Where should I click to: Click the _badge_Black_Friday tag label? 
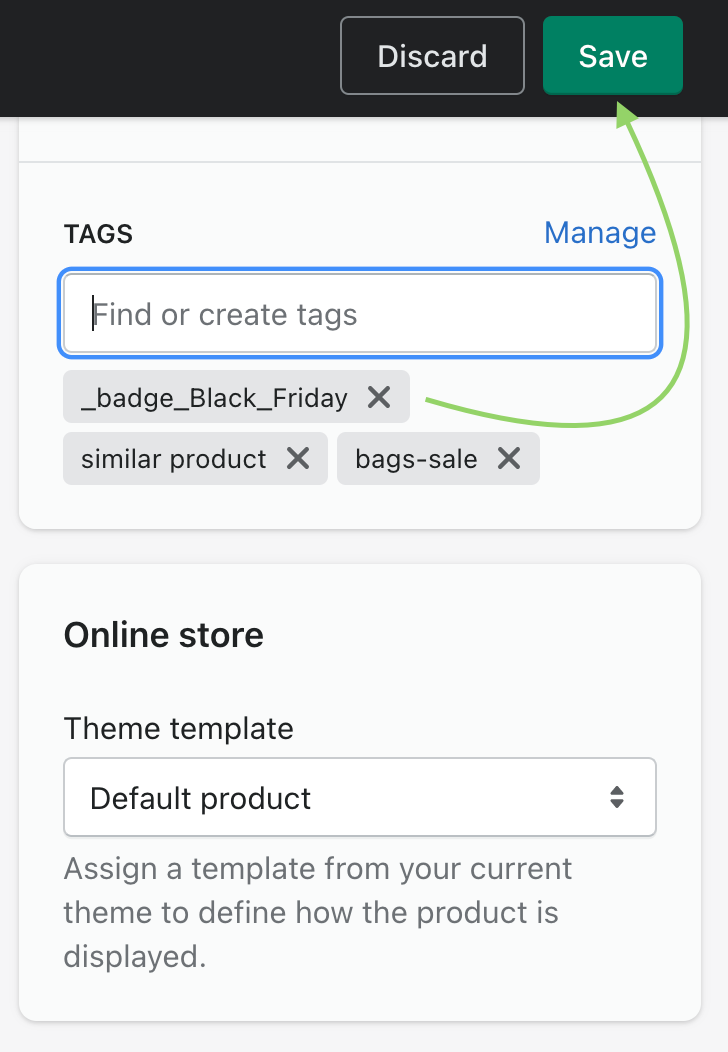[214, 398]
